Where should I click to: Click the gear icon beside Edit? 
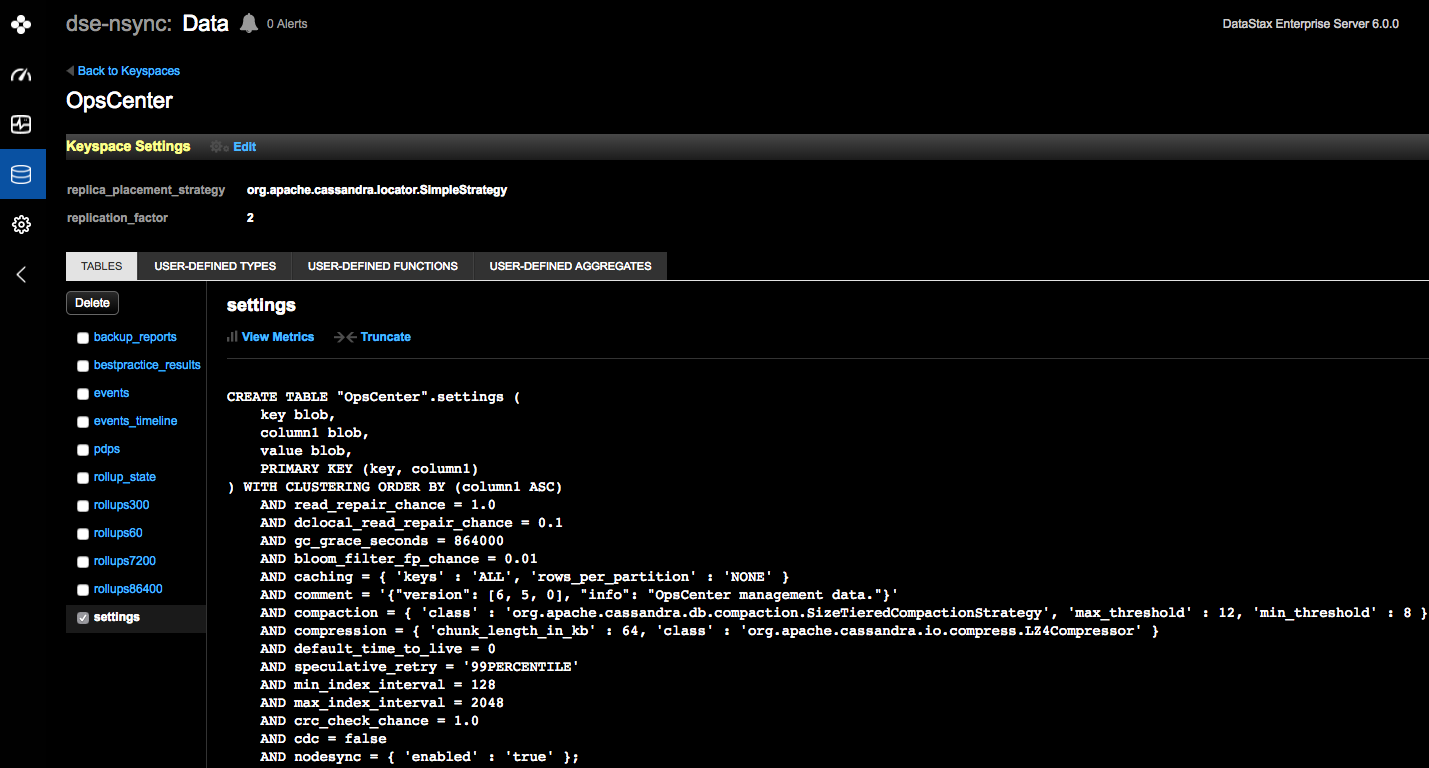217,146
